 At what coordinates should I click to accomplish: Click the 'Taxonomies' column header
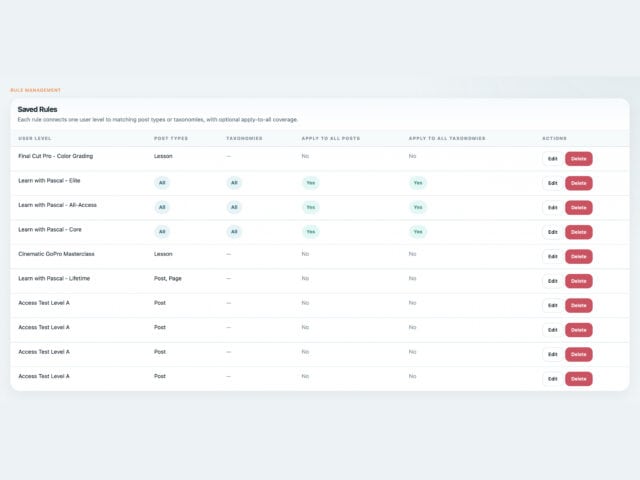pos(244,138)
